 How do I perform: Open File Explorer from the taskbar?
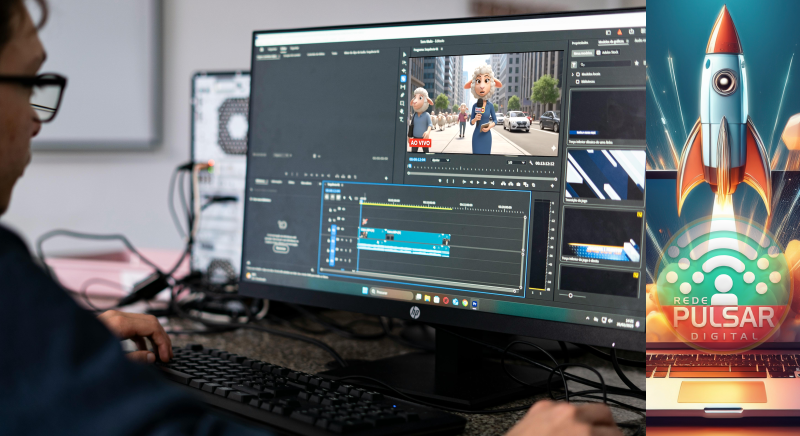coord(427,298)
